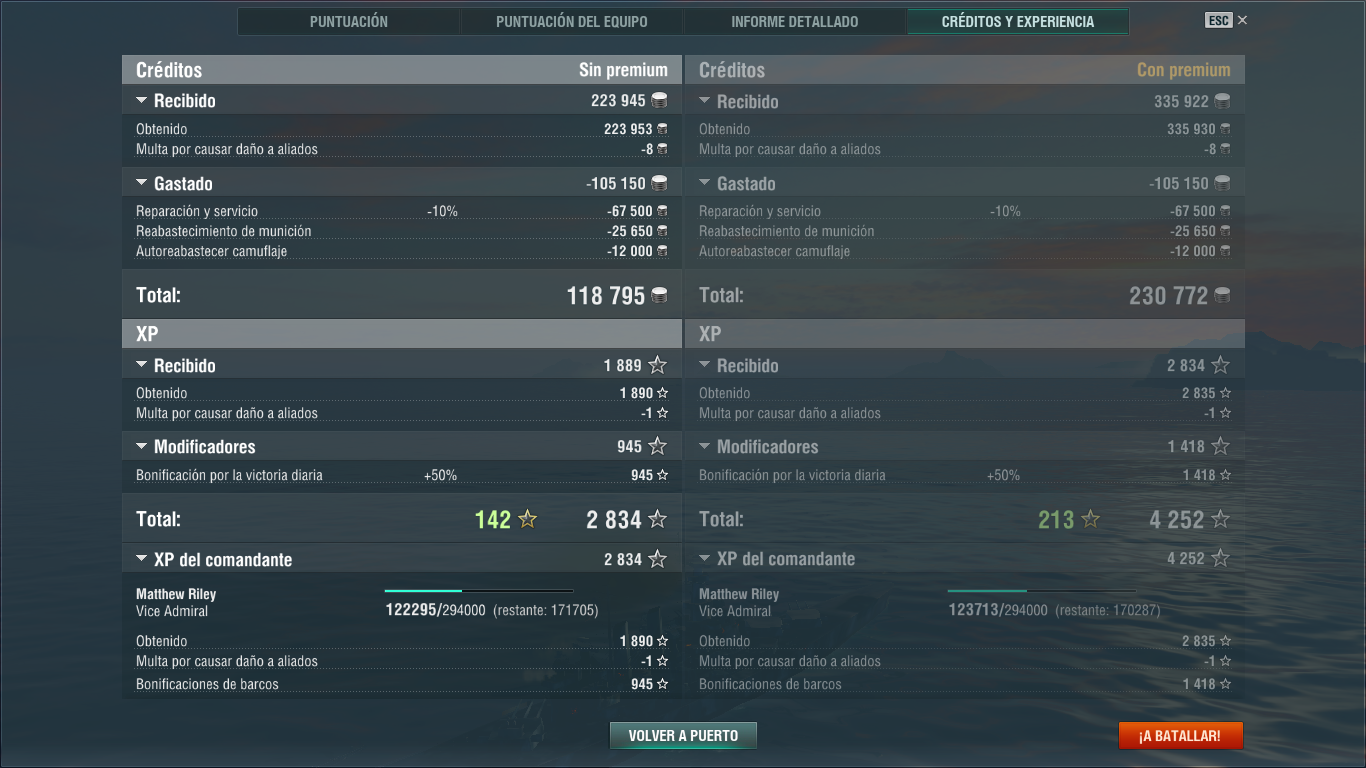The height and width of the screenshot is (768, 1366).
Task: Click the 122295/294000 commander XP value
Action: [435, 610]
